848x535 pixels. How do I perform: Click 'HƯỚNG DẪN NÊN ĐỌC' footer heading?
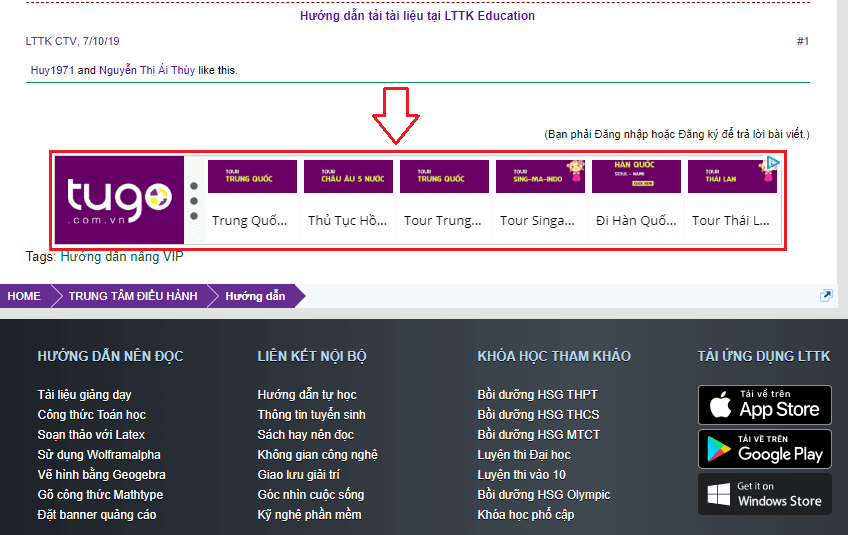pos(110,356)
